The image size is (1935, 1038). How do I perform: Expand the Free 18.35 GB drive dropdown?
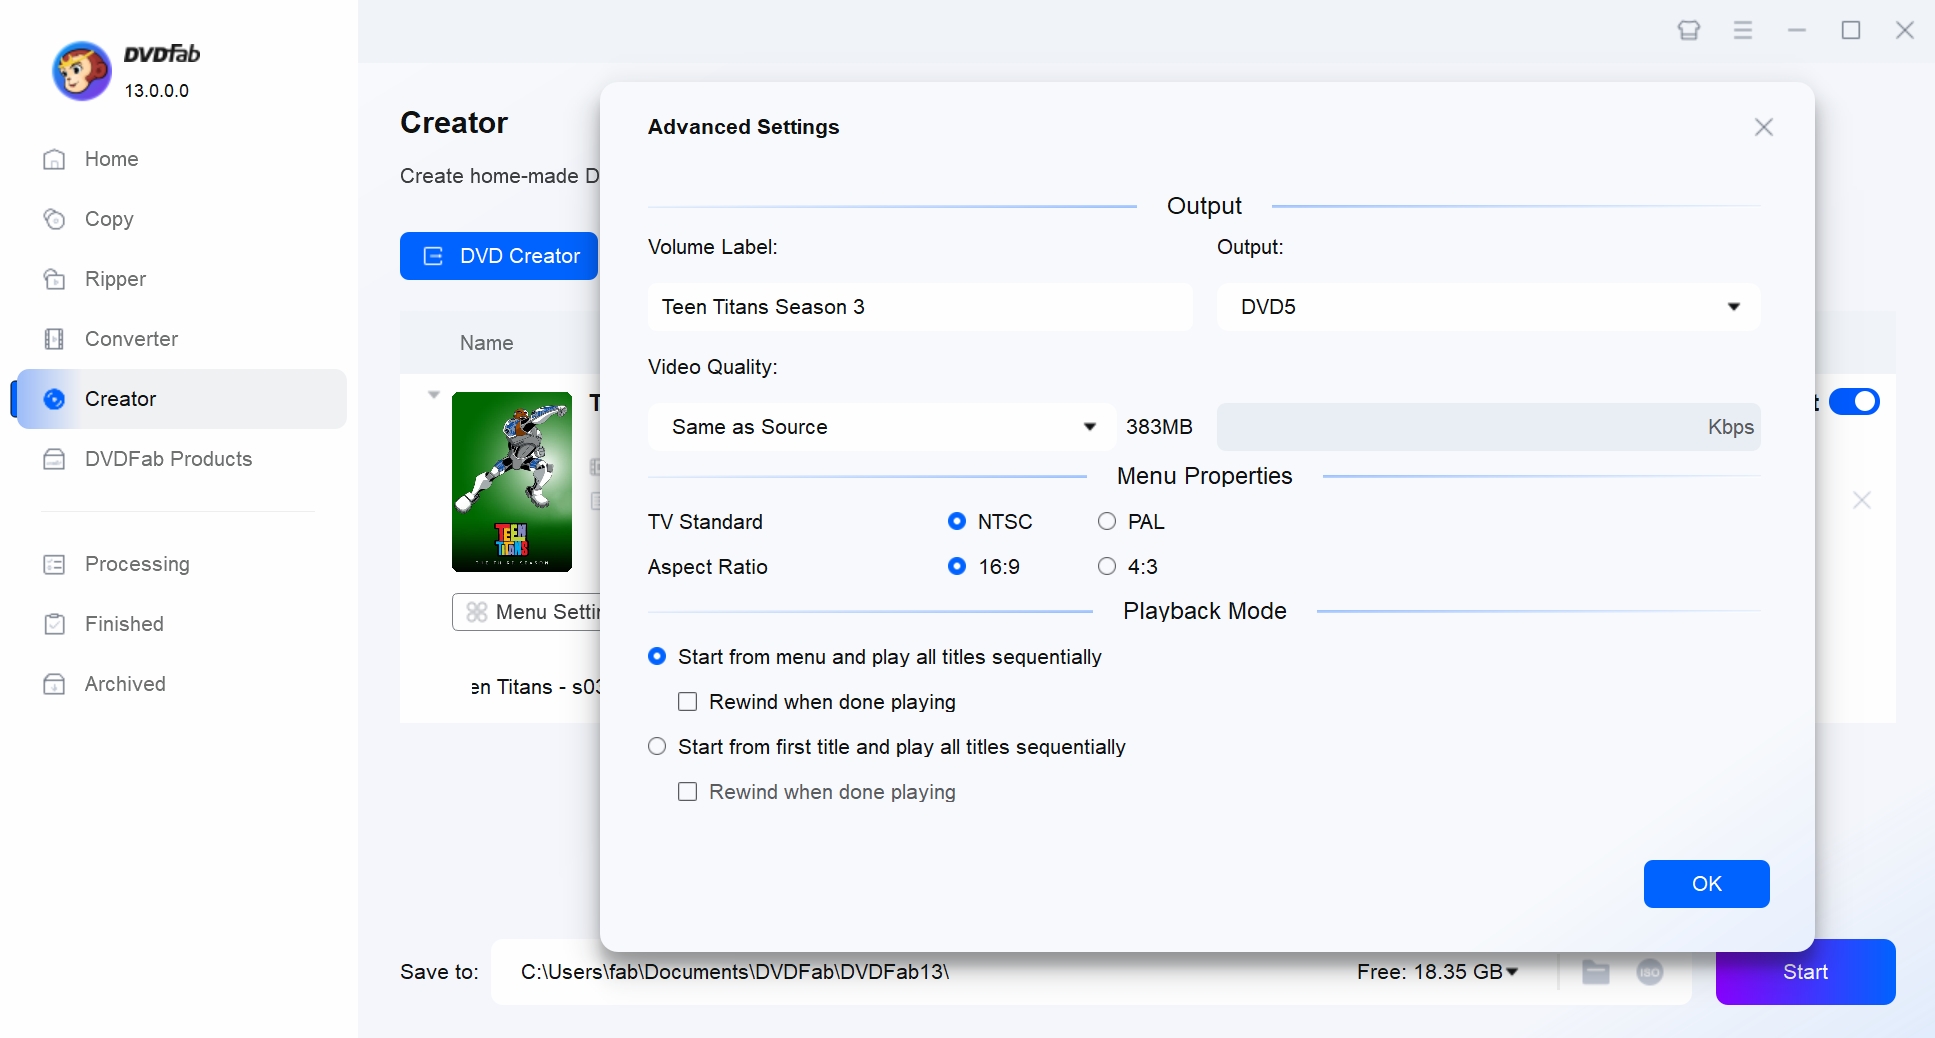(x=1511, y=972)
